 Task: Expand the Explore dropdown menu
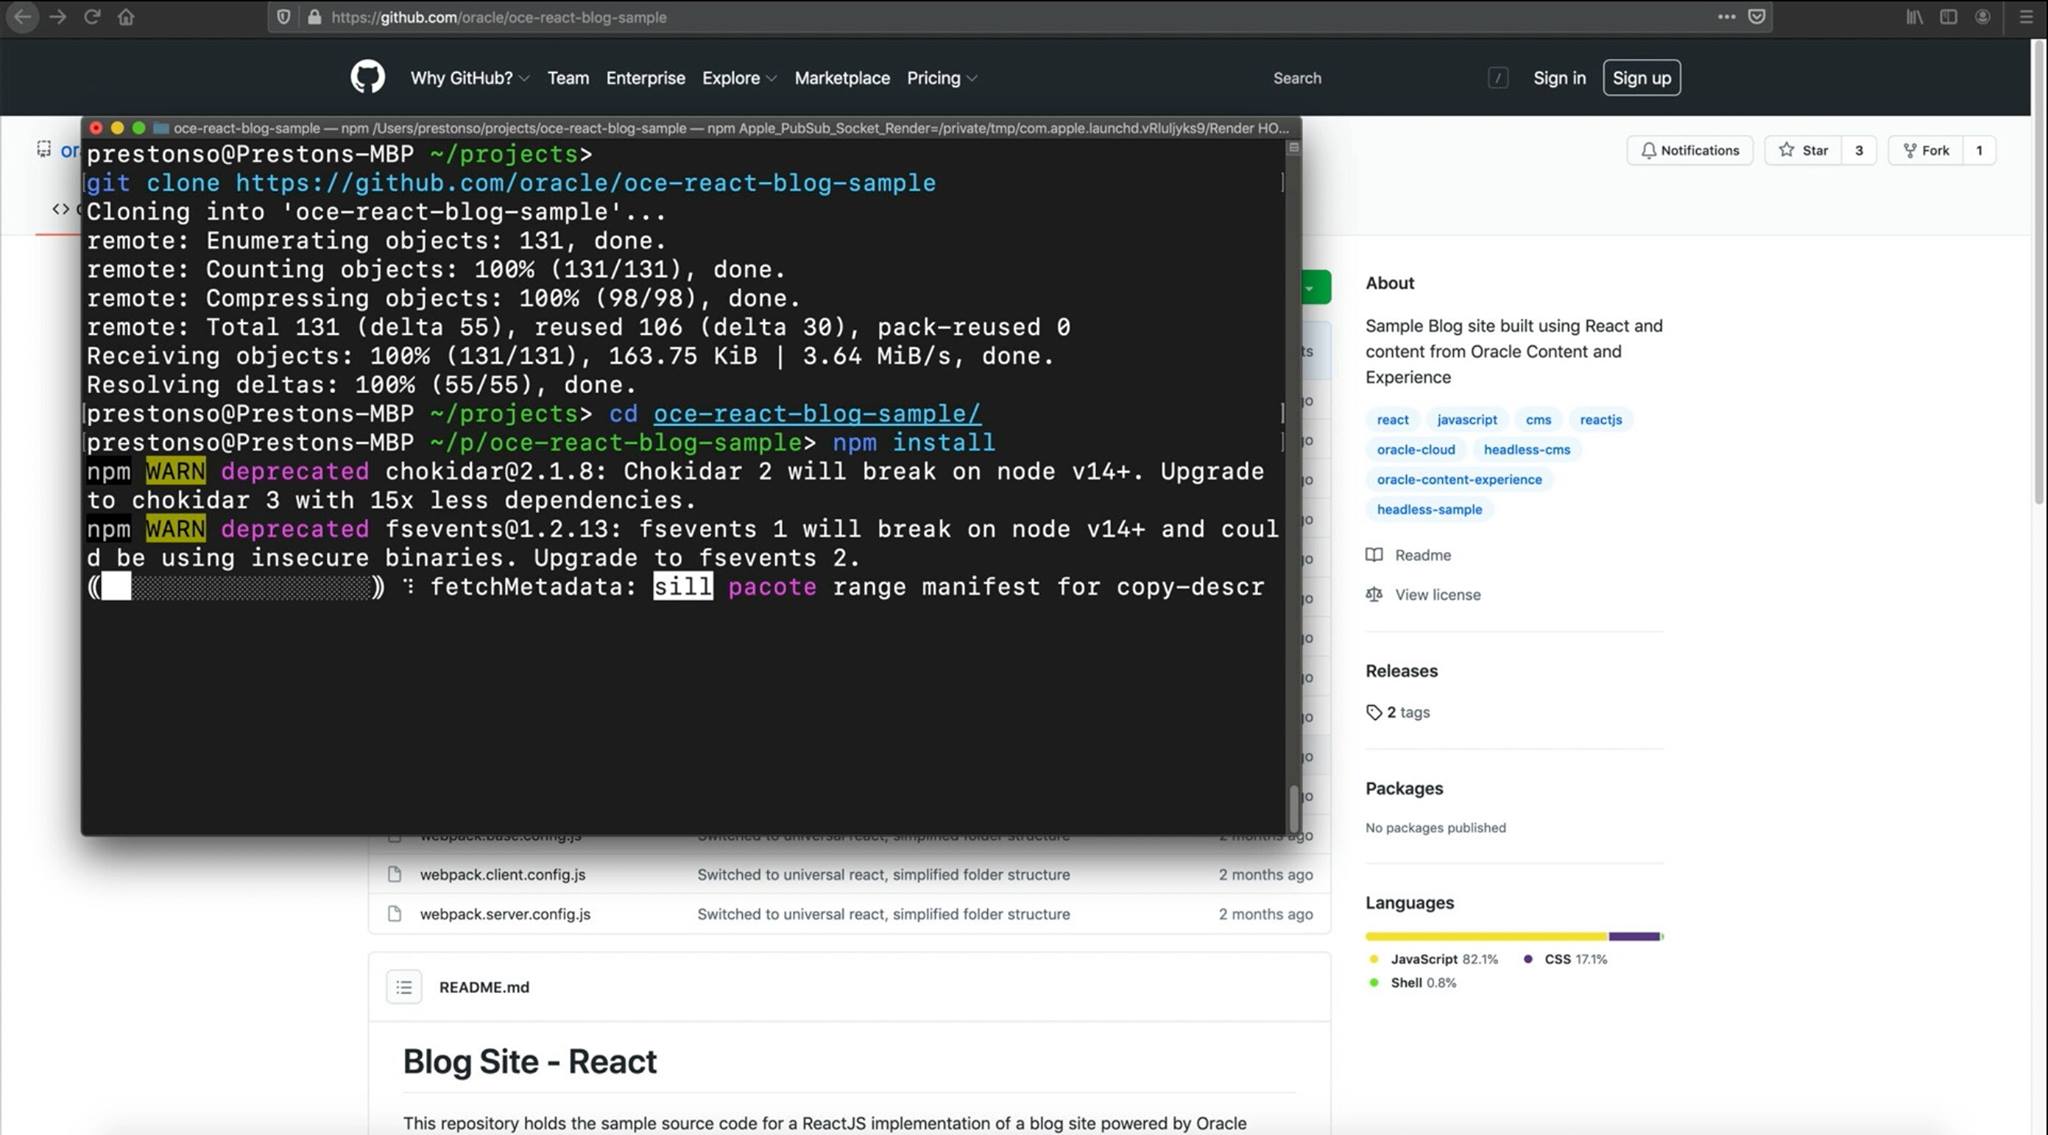[x=739, y=78]
